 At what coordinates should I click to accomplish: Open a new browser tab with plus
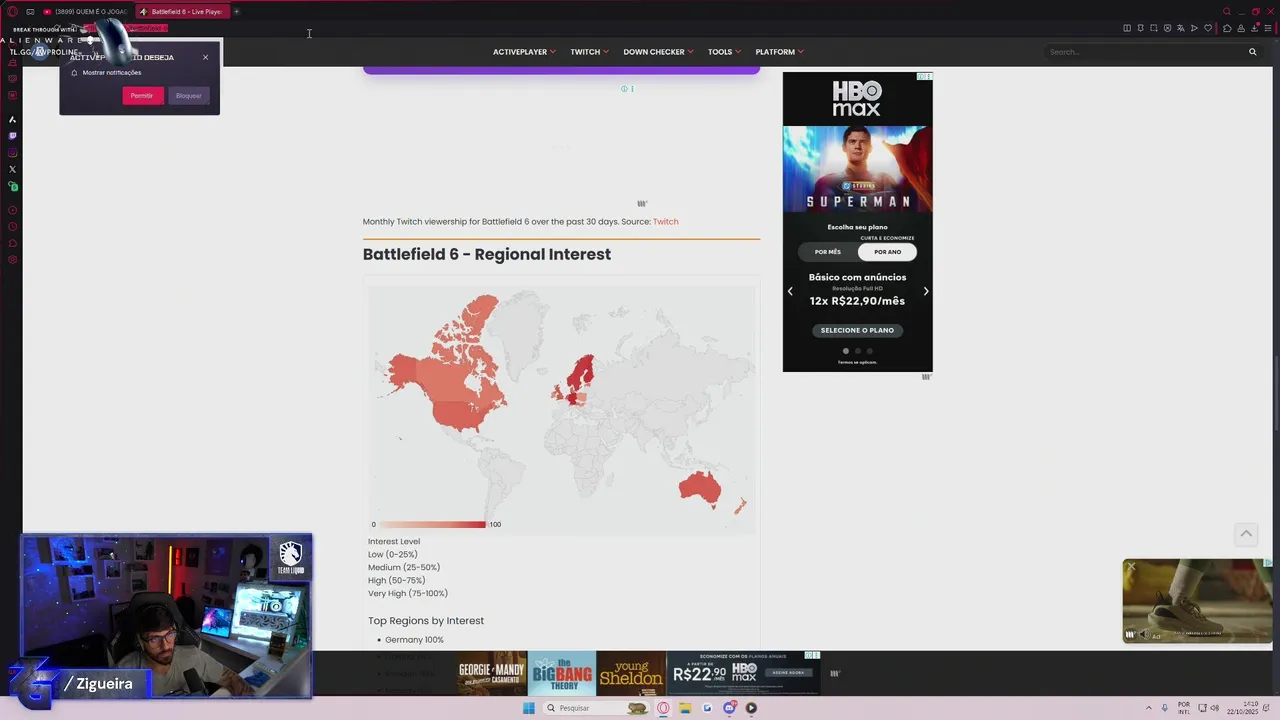[237, 12]
